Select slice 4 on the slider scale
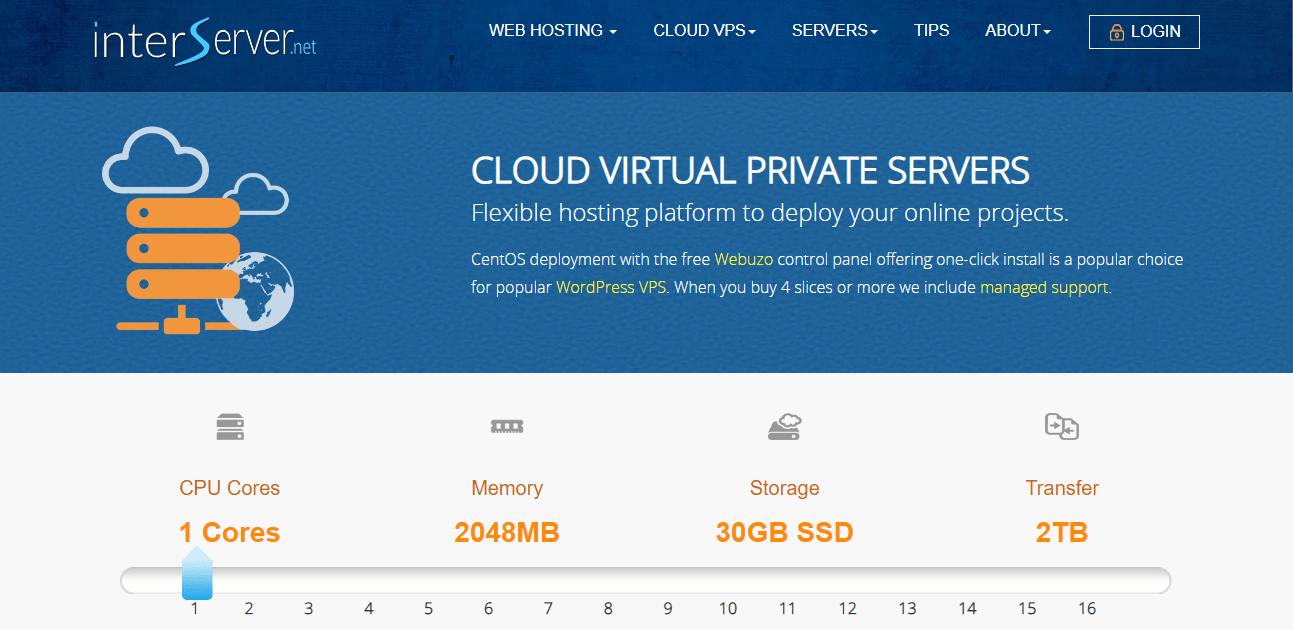The image size is (1293, 630). 369,608
